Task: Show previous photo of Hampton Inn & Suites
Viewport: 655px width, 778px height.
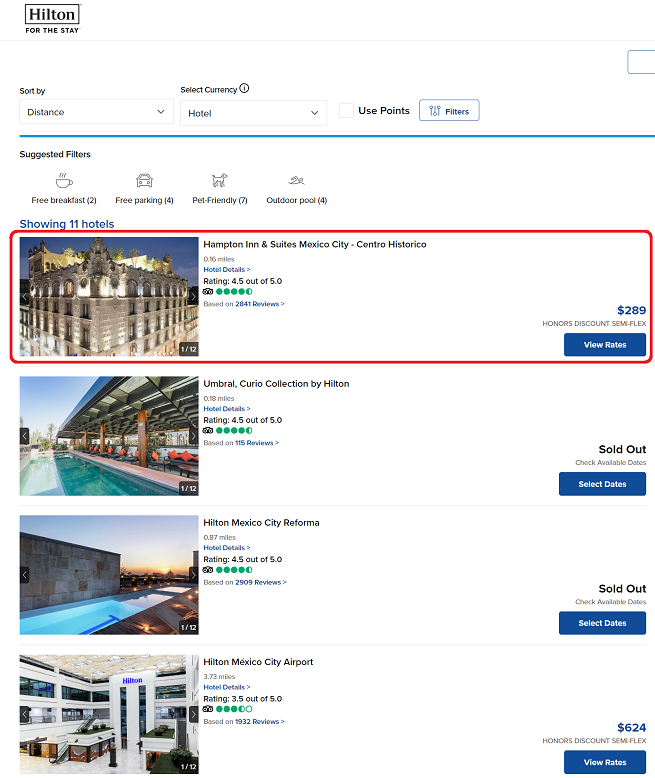Action: pyautogui.click(x=25, y=297)
